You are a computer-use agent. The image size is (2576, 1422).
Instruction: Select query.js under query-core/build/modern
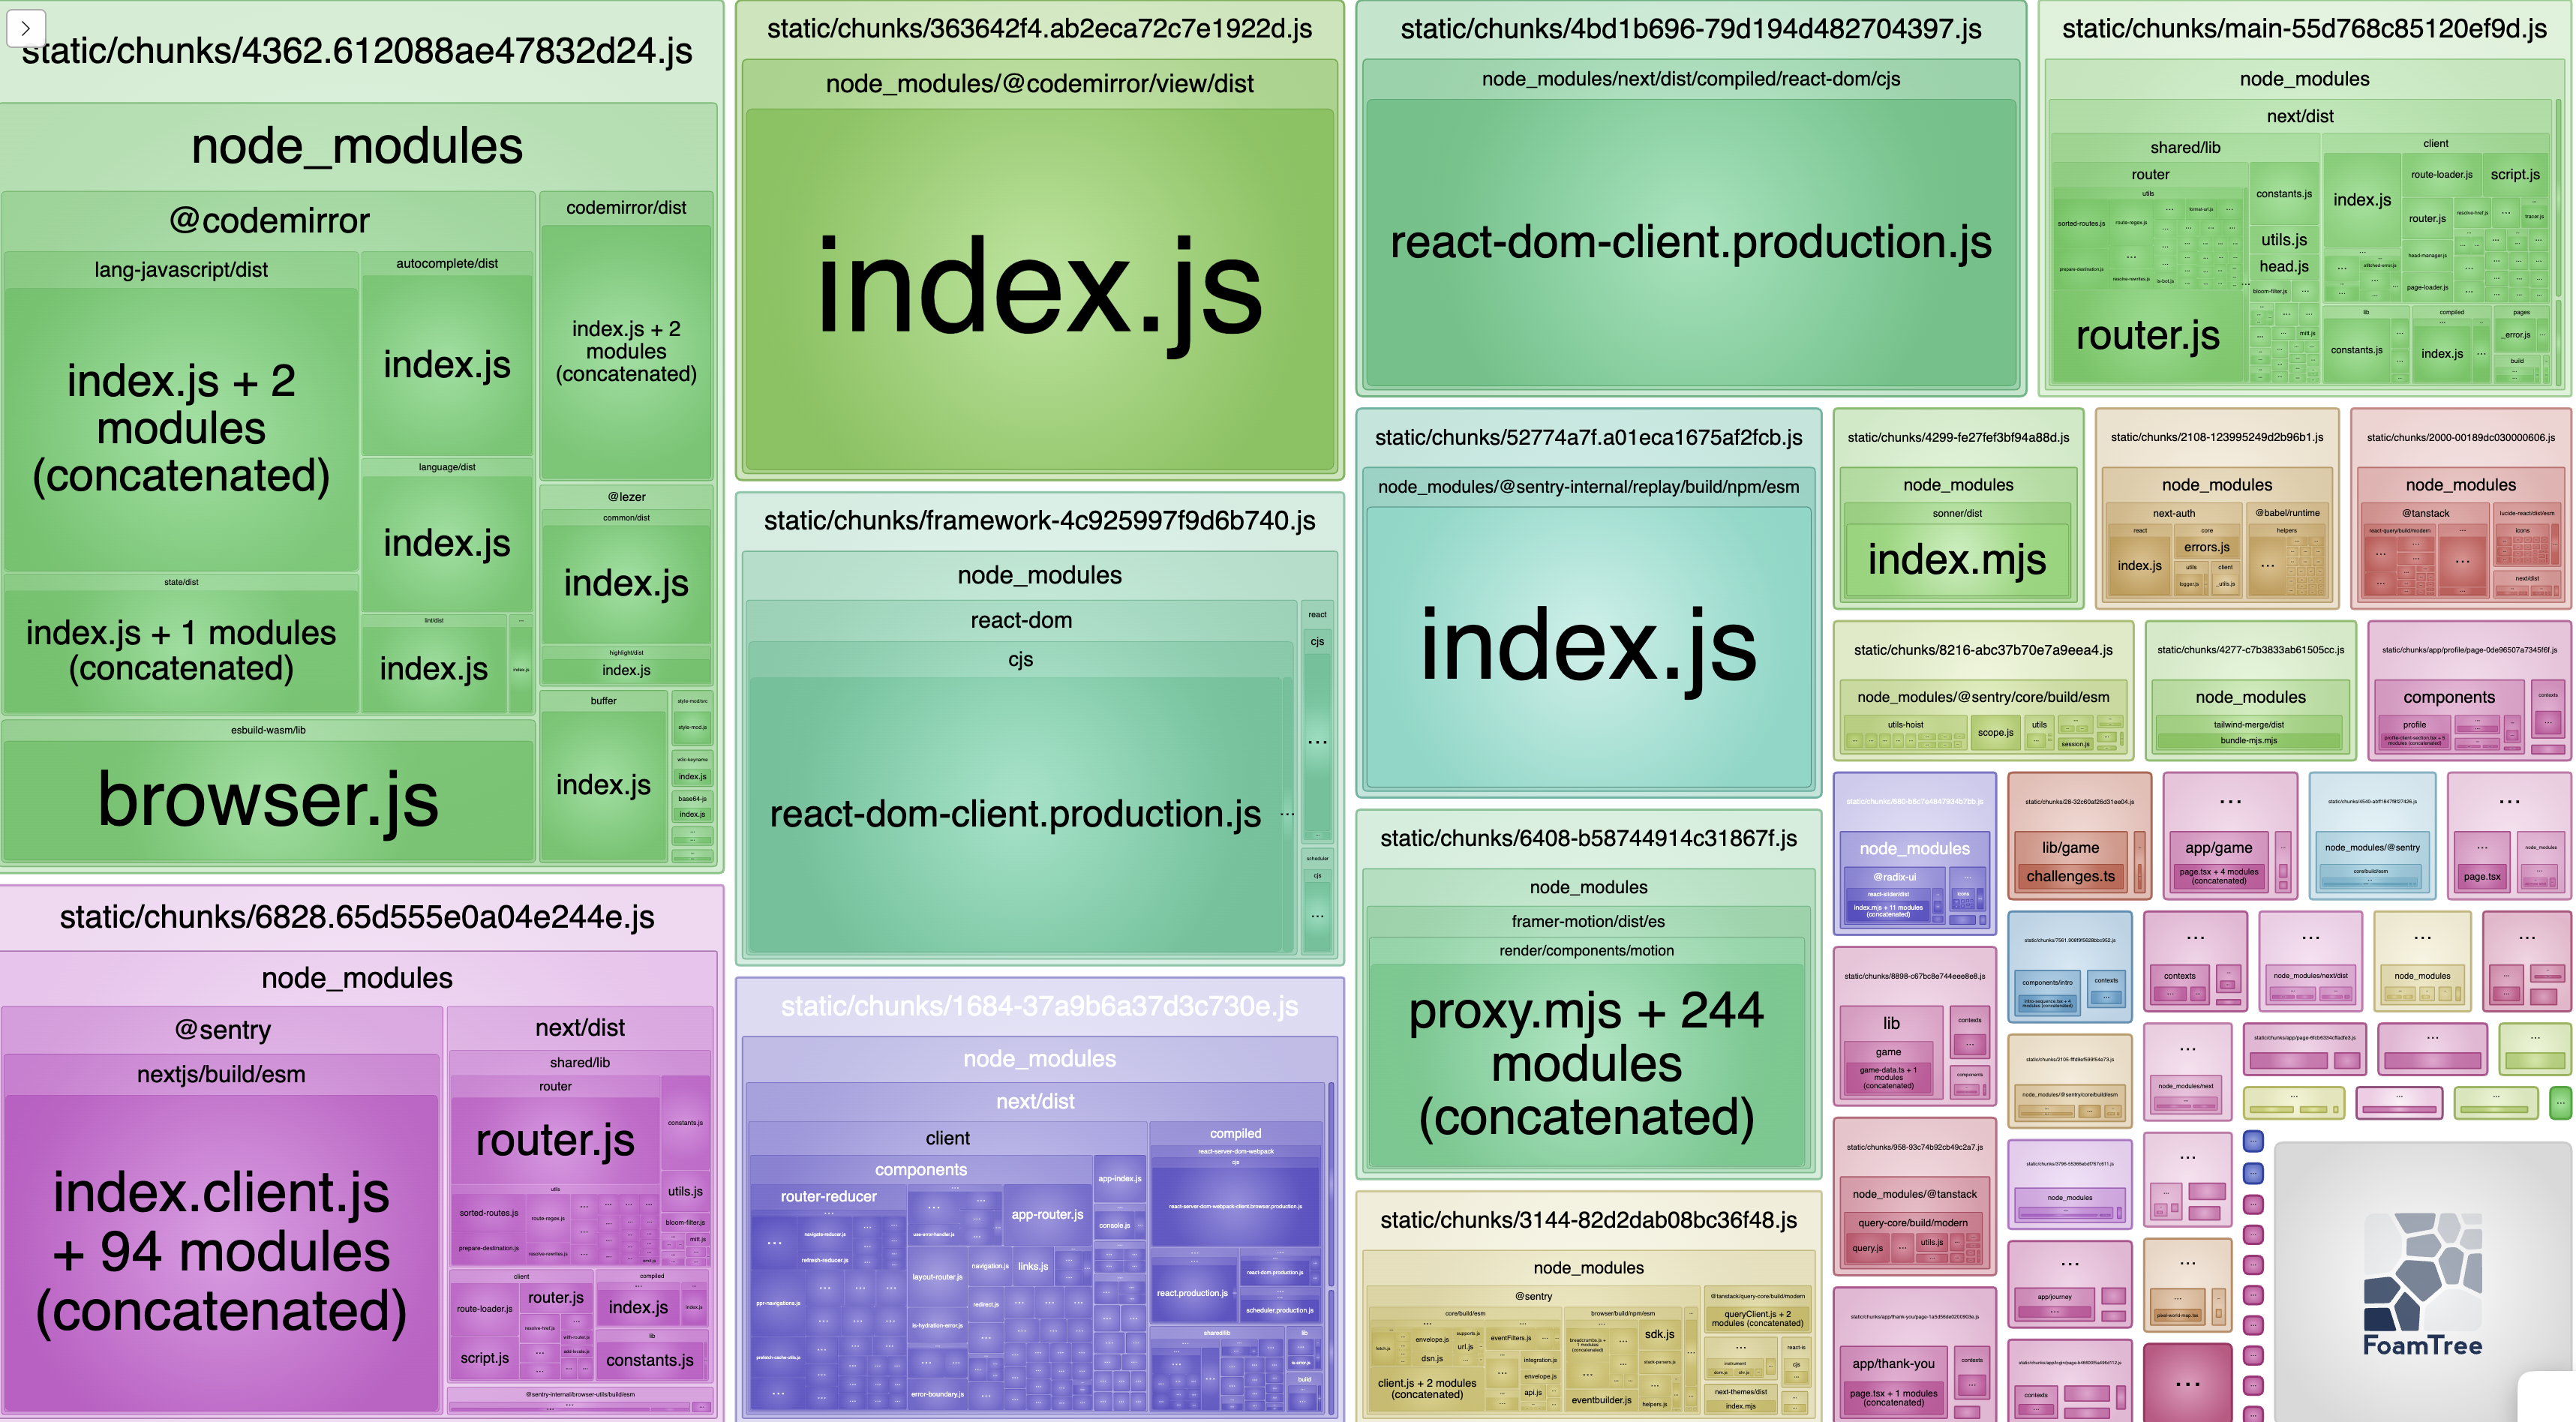pos(1867,1248)
